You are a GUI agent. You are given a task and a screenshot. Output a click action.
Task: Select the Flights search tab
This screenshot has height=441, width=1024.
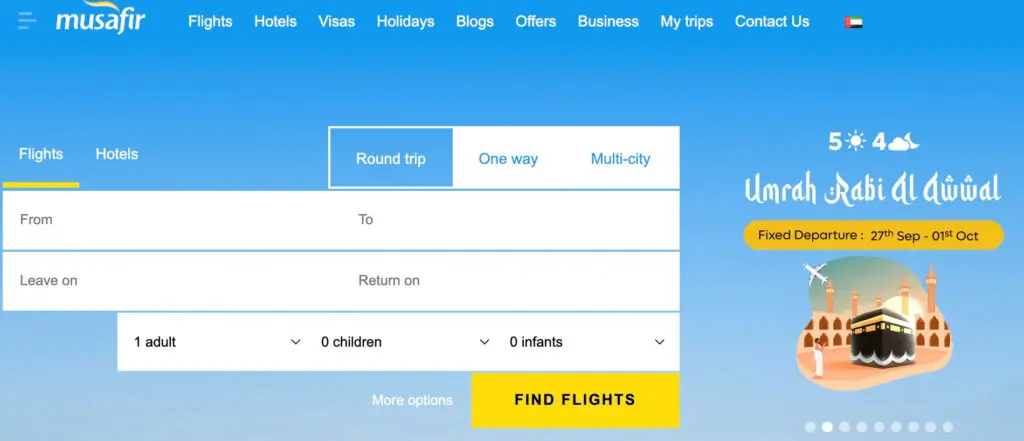coord(41,154)
